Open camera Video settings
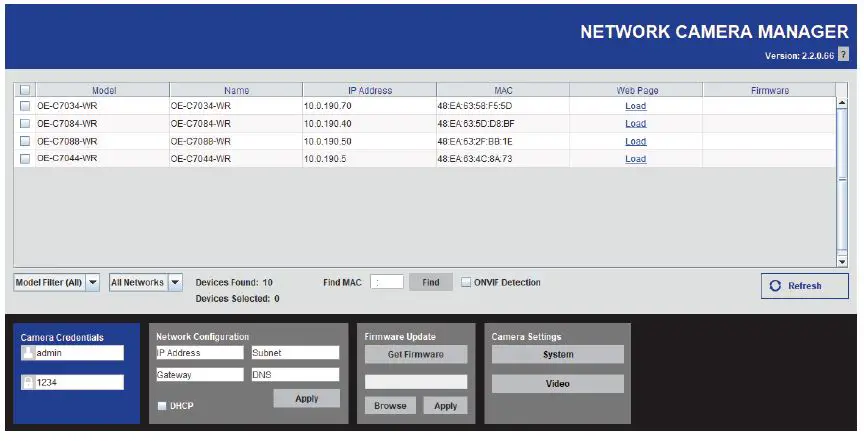The height and width of the screenshot is (441, 864). click(558, 384)
